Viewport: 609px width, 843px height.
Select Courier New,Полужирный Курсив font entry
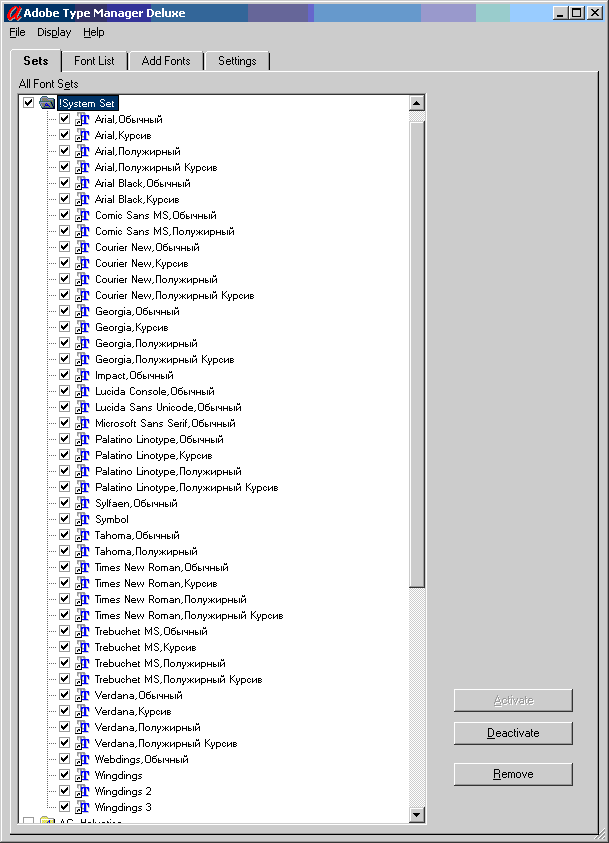click(x=174, y=296)
